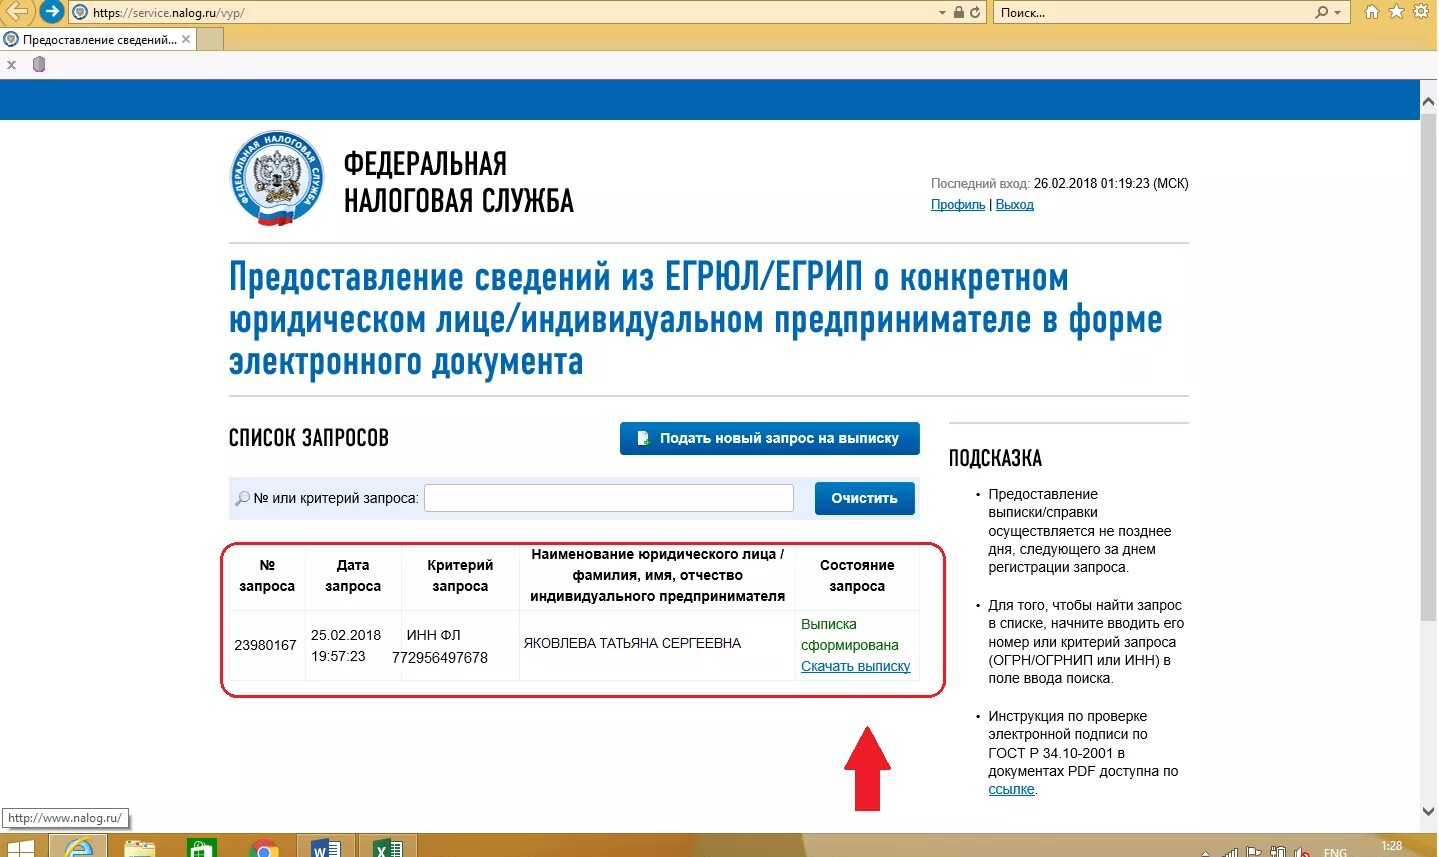Click the "Критерий запроса" column header
1439x857 pixels.
pyautogui.click(x=460, y=576)
